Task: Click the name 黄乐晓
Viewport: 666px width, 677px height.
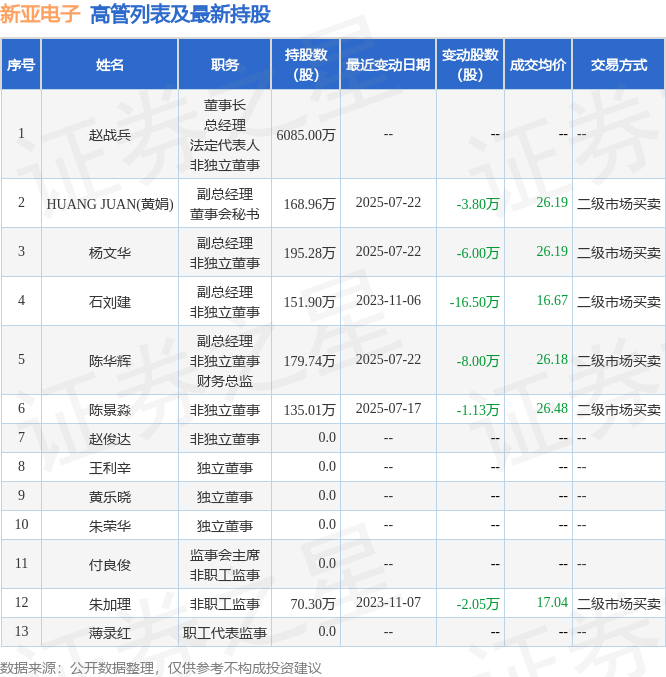Action: (x=110, y=497)
